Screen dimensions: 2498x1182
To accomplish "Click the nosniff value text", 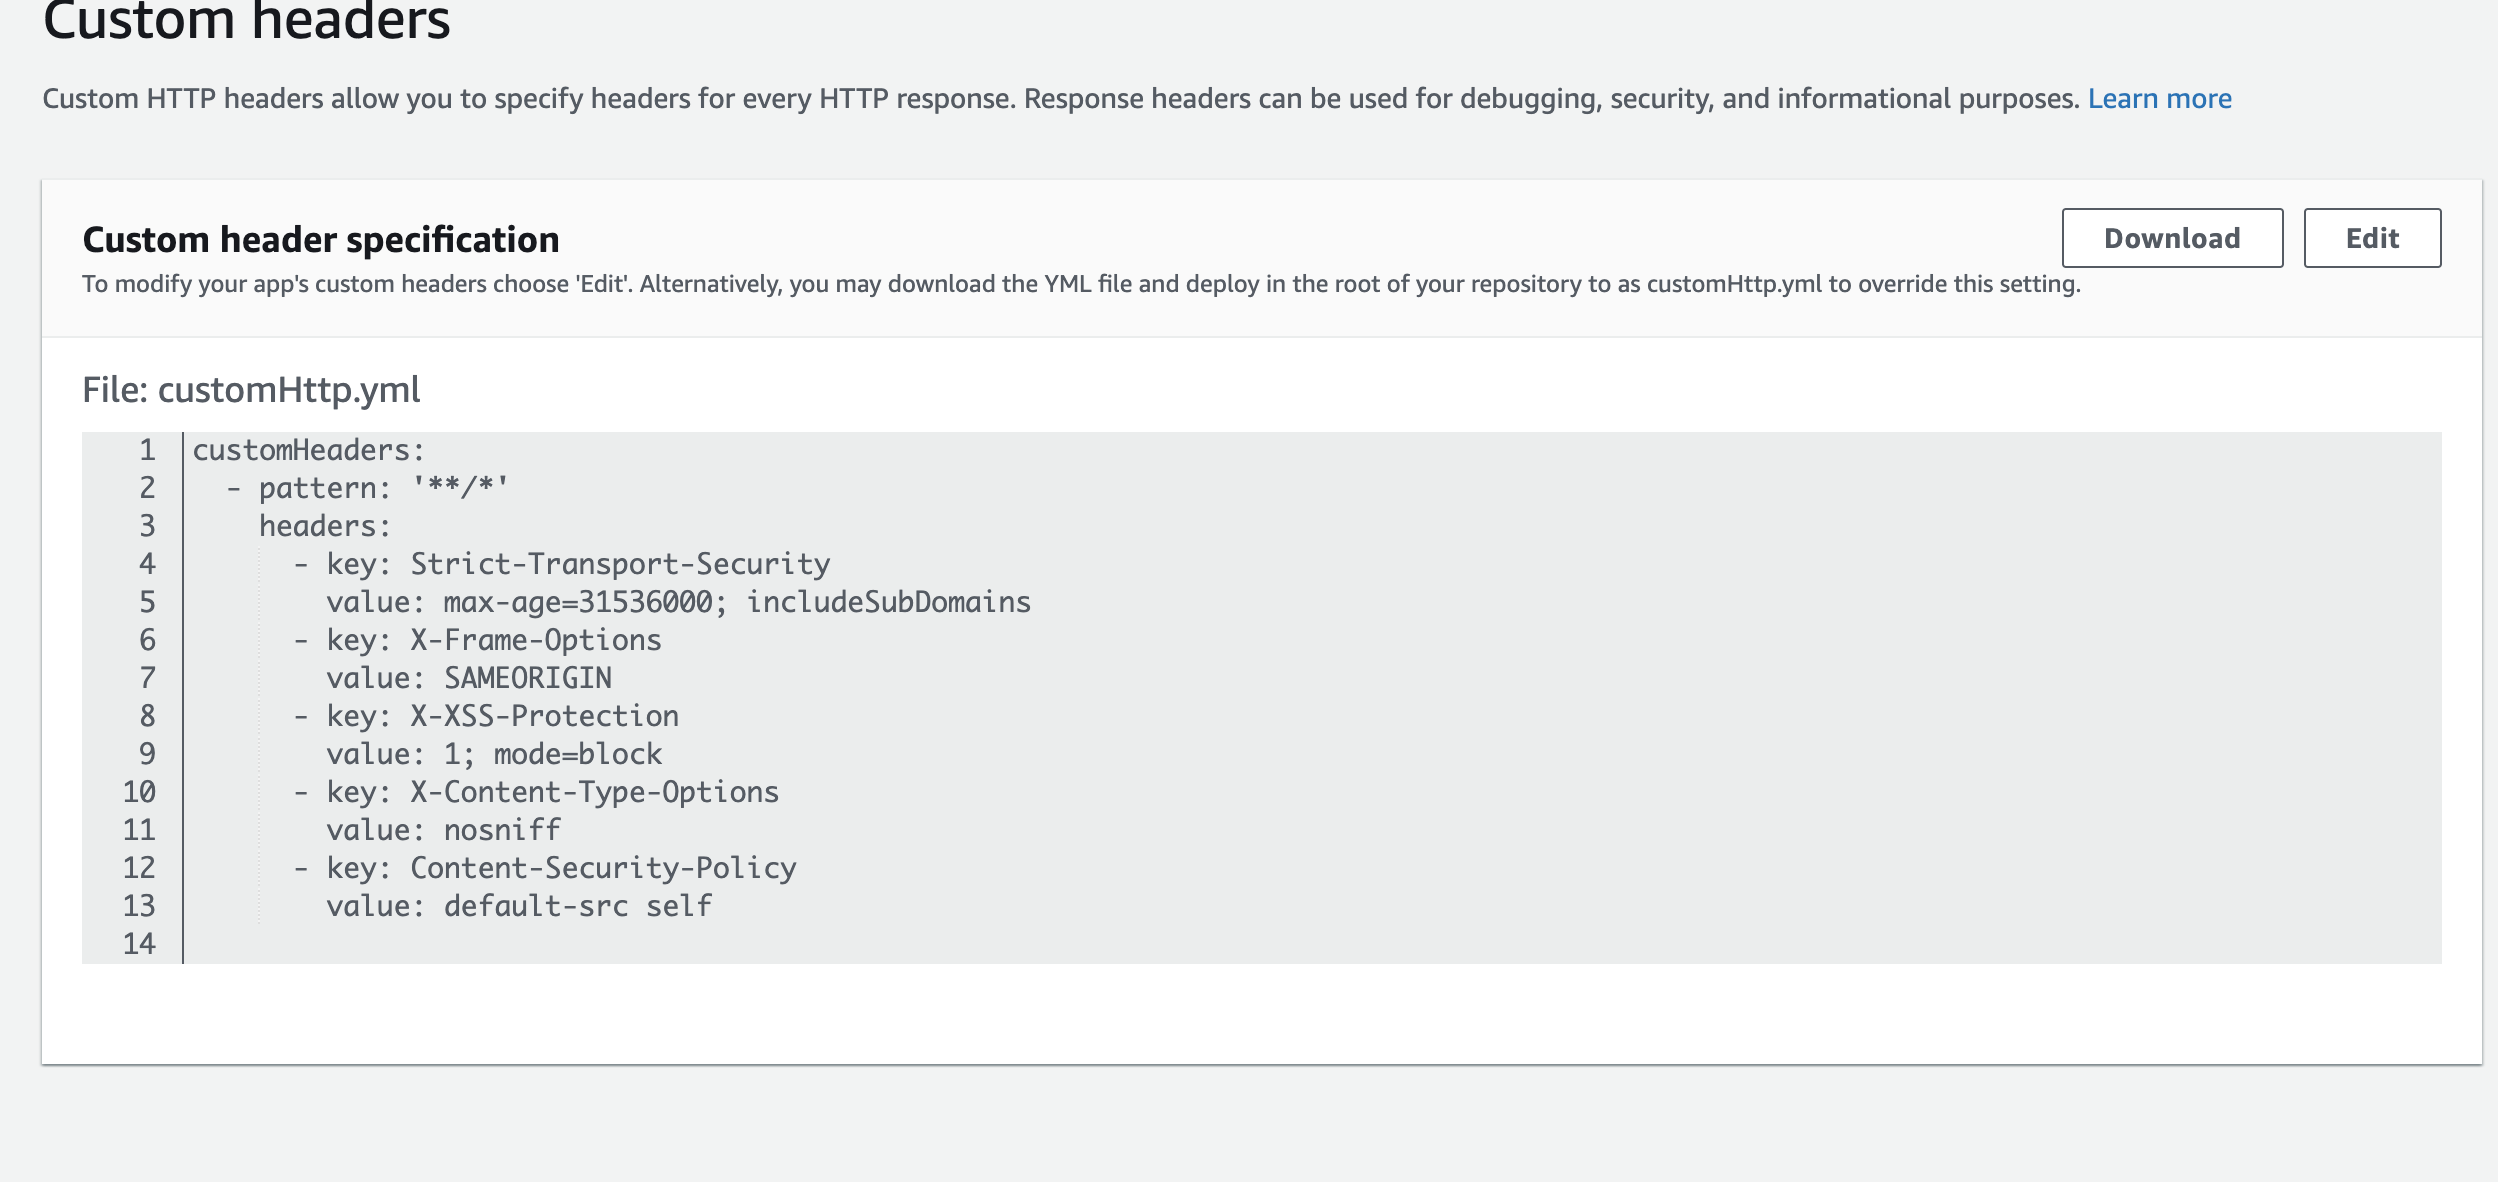I will [x=501, y=829].
